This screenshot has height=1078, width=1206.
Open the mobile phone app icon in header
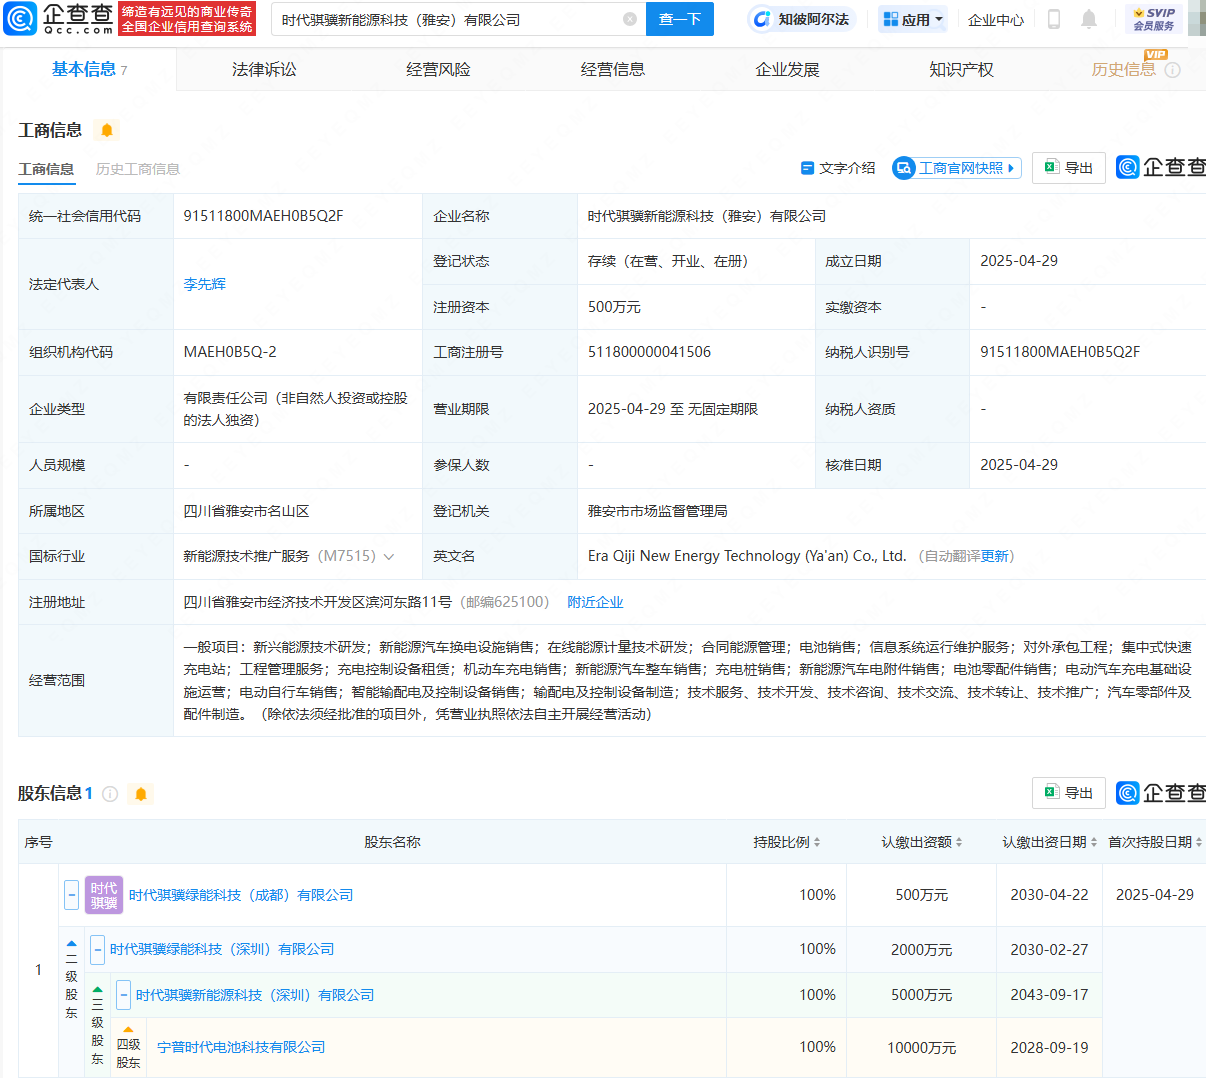[1053, 19]
